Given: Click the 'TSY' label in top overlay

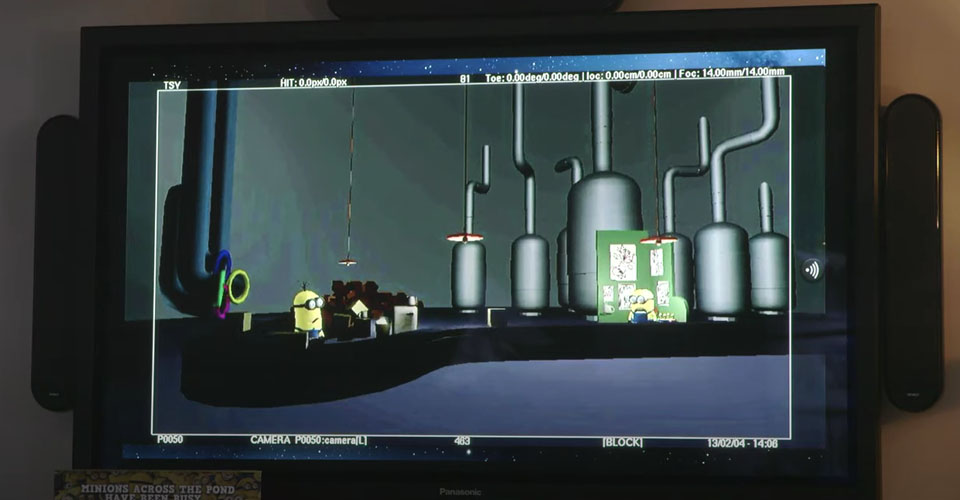Looking at the screenshot, I should pyautogui.click(x=172, y=86).
